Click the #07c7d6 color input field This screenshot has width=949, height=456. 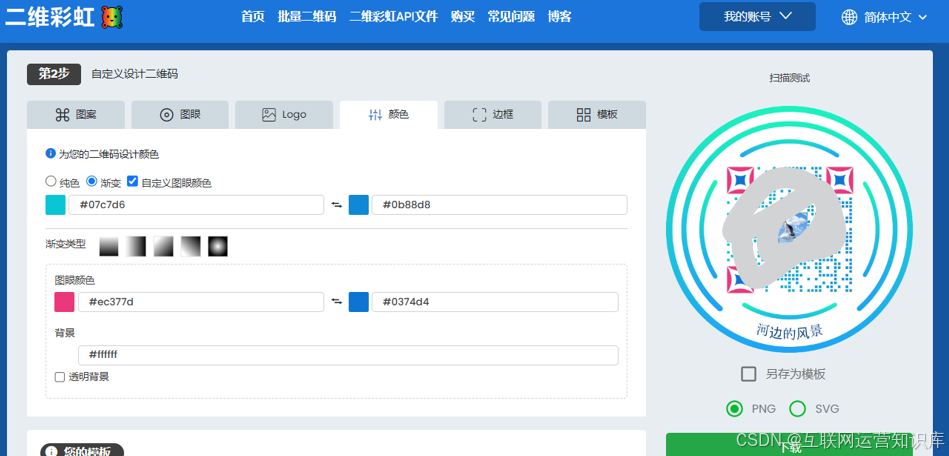196,205
